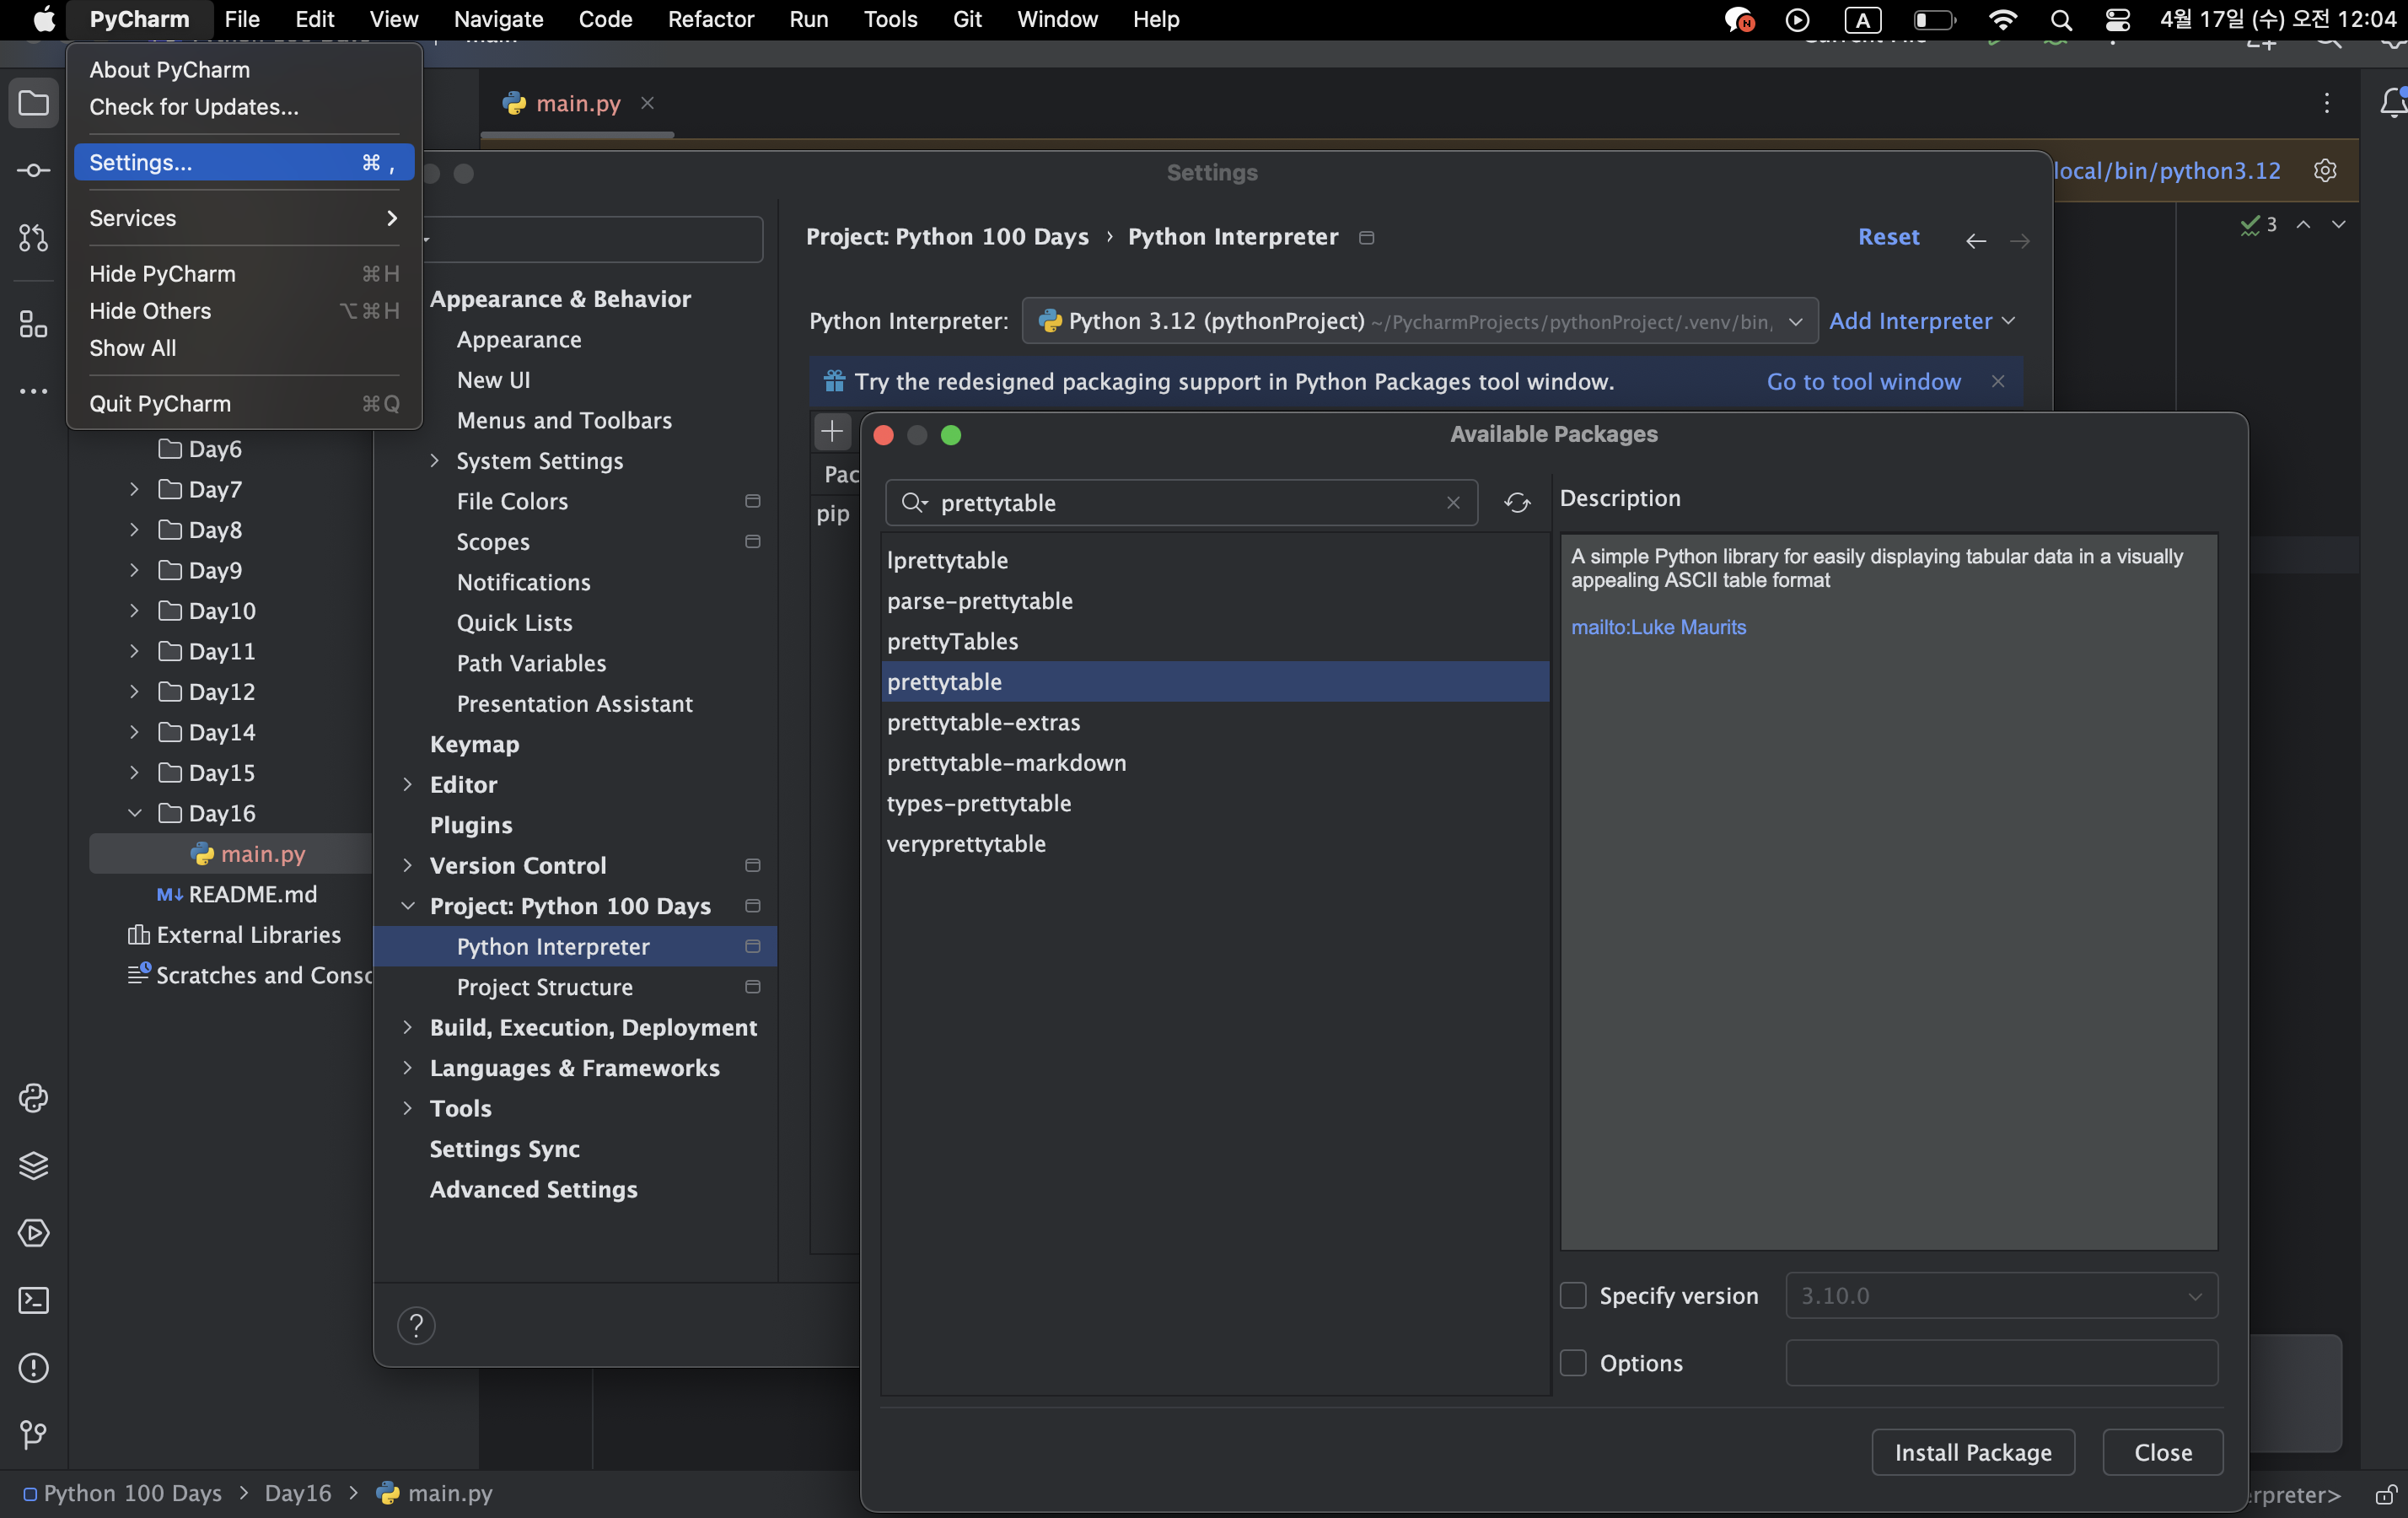Open the Commit tool window icon

pos(33,171)
